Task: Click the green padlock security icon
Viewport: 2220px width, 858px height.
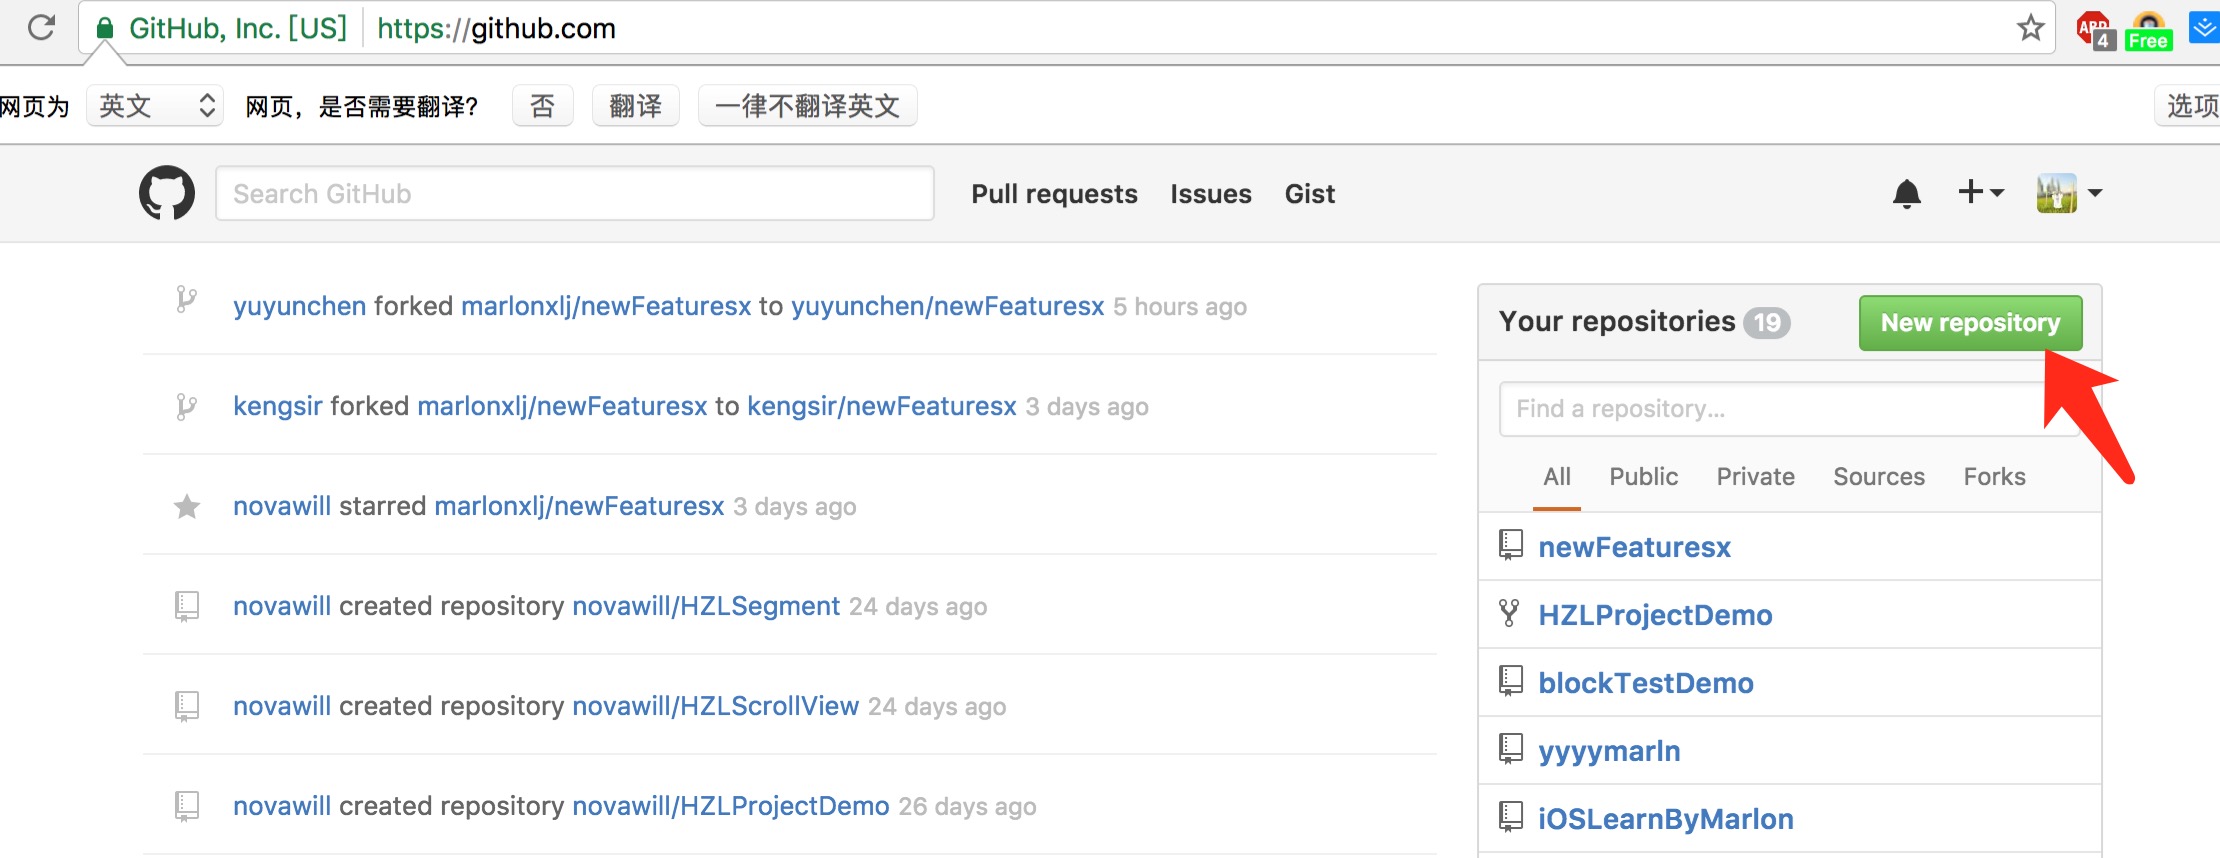Action: [104, 28]
